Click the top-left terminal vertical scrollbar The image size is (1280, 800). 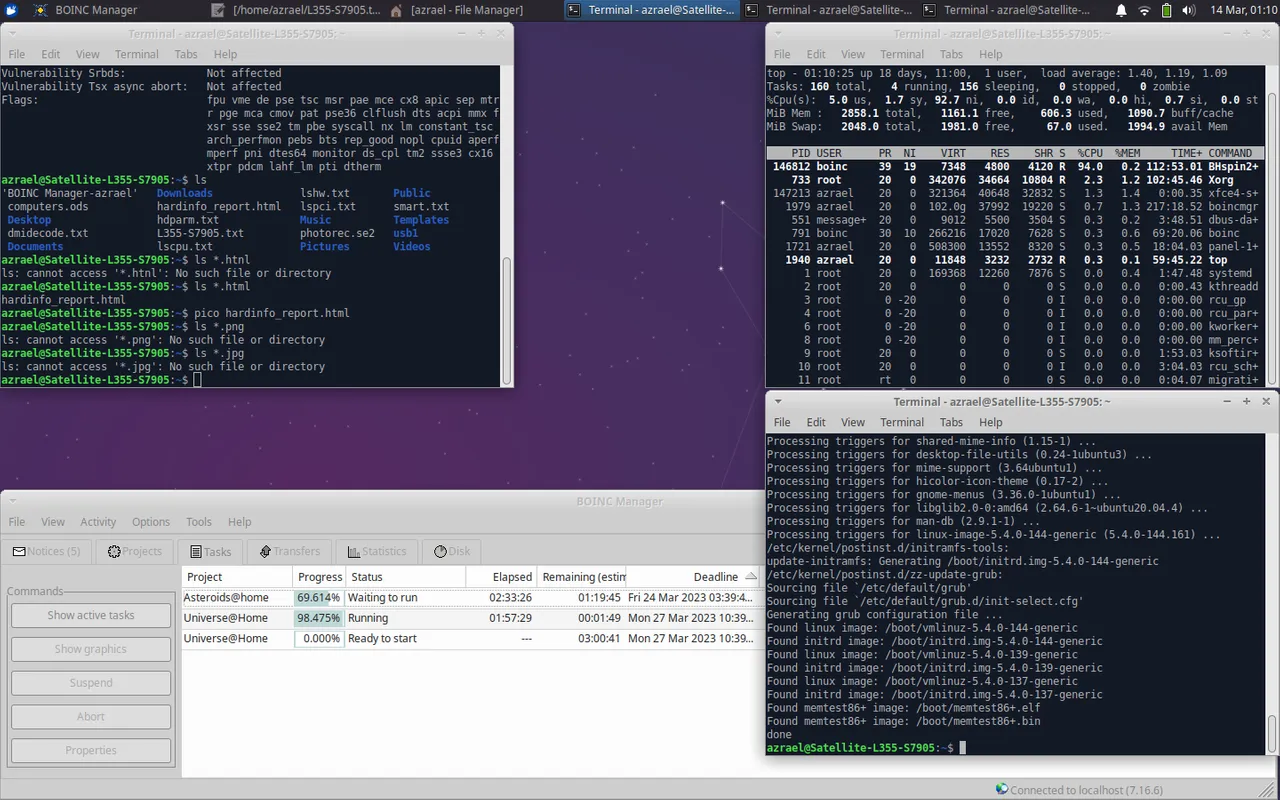pos(507,225)
